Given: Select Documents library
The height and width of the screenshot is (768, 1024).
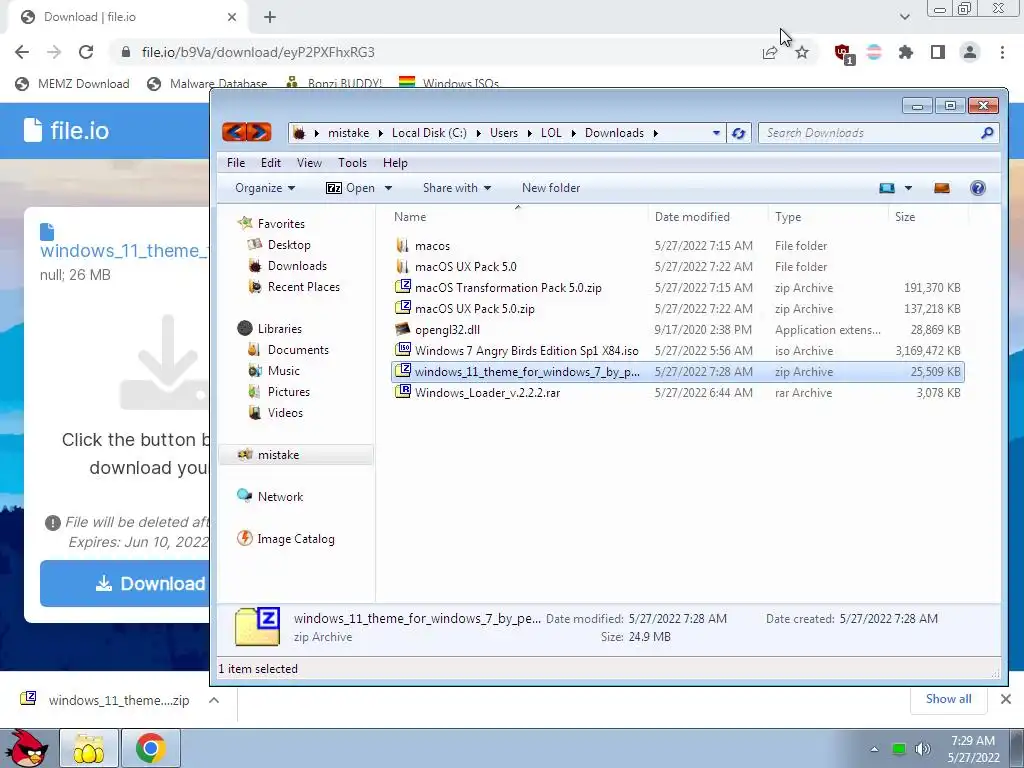Looking at the screenshot, I should (x=288, y=350).
